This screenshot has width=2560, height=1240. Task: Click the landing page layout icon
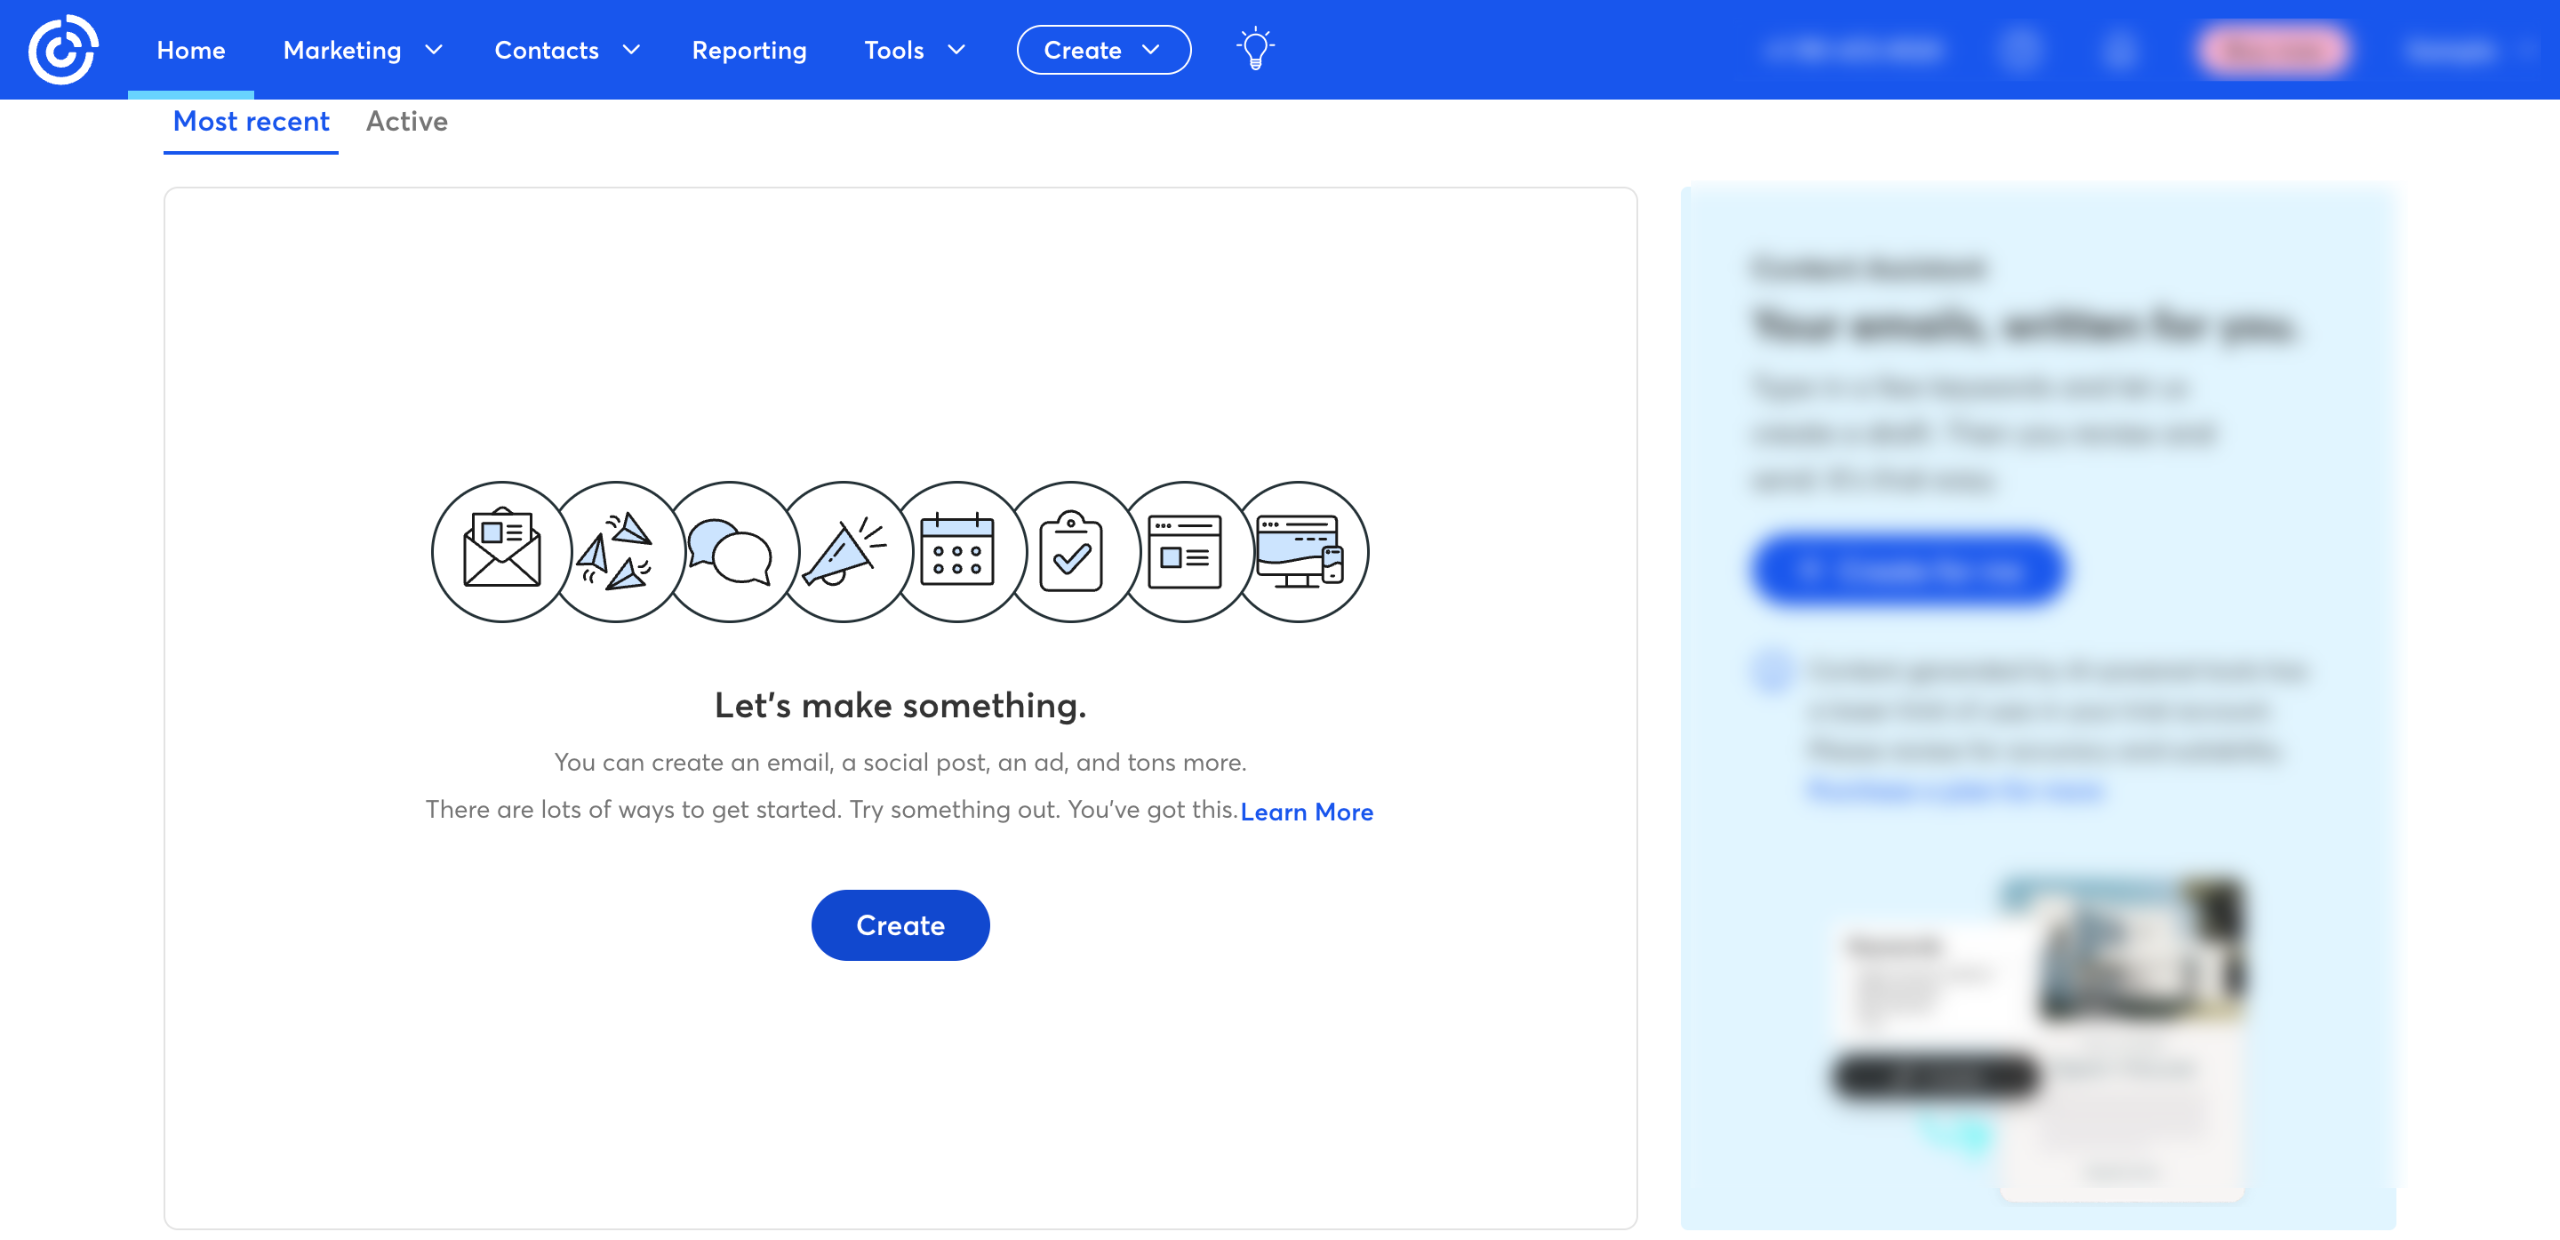tap(1185, 552)
